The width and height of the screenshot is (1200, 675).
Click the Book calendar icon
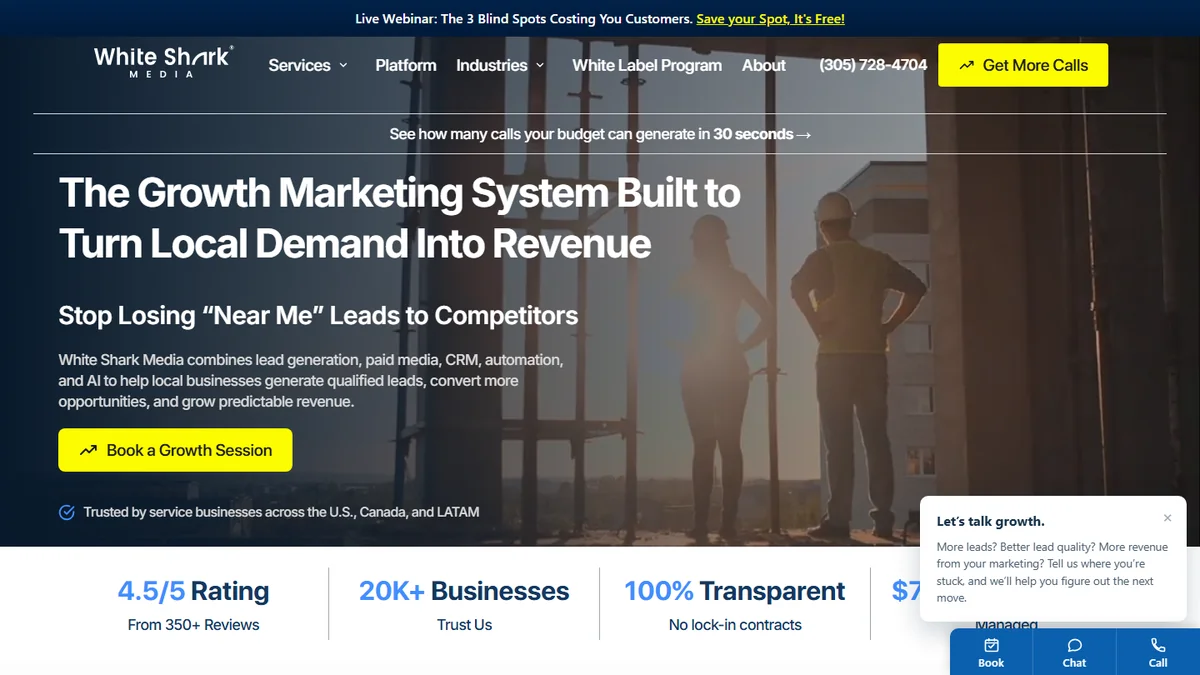pos(991,646)
